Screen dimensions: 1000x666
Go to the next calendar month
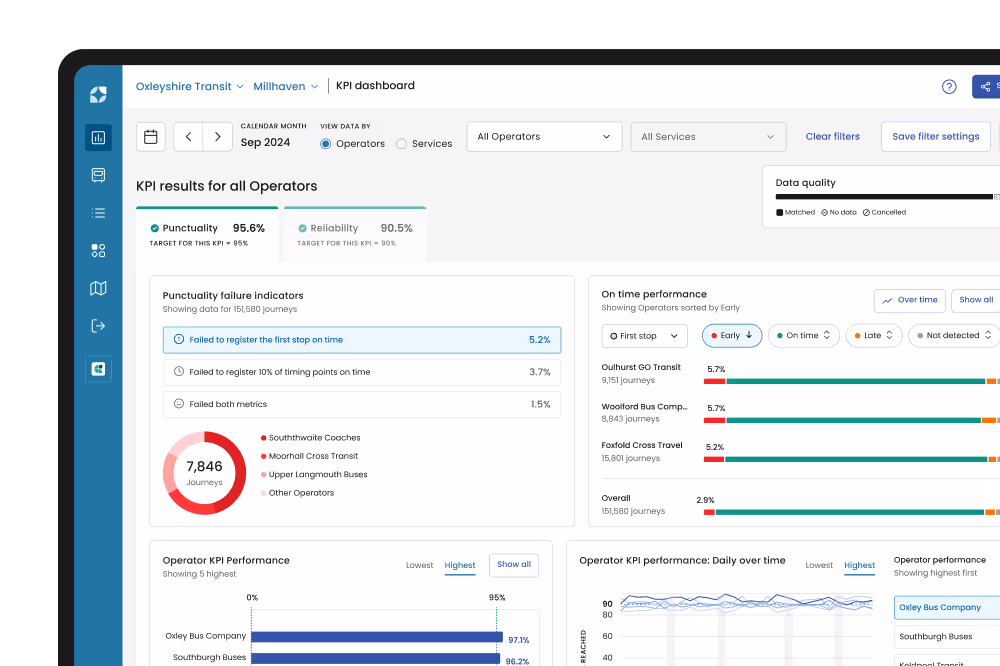[x=217, y=137]
